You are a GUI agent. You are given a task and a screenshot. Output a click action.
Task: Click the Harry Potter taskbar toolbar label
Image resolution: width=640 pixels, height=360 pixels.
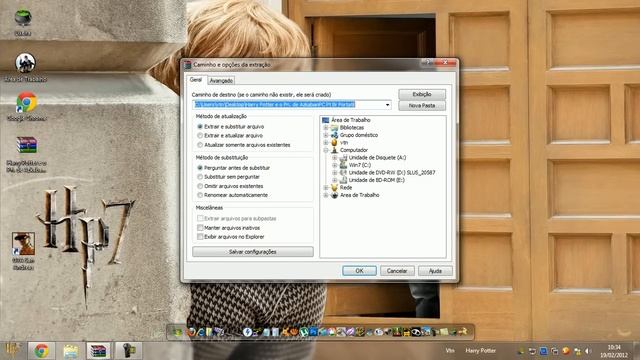coord(480,351)
